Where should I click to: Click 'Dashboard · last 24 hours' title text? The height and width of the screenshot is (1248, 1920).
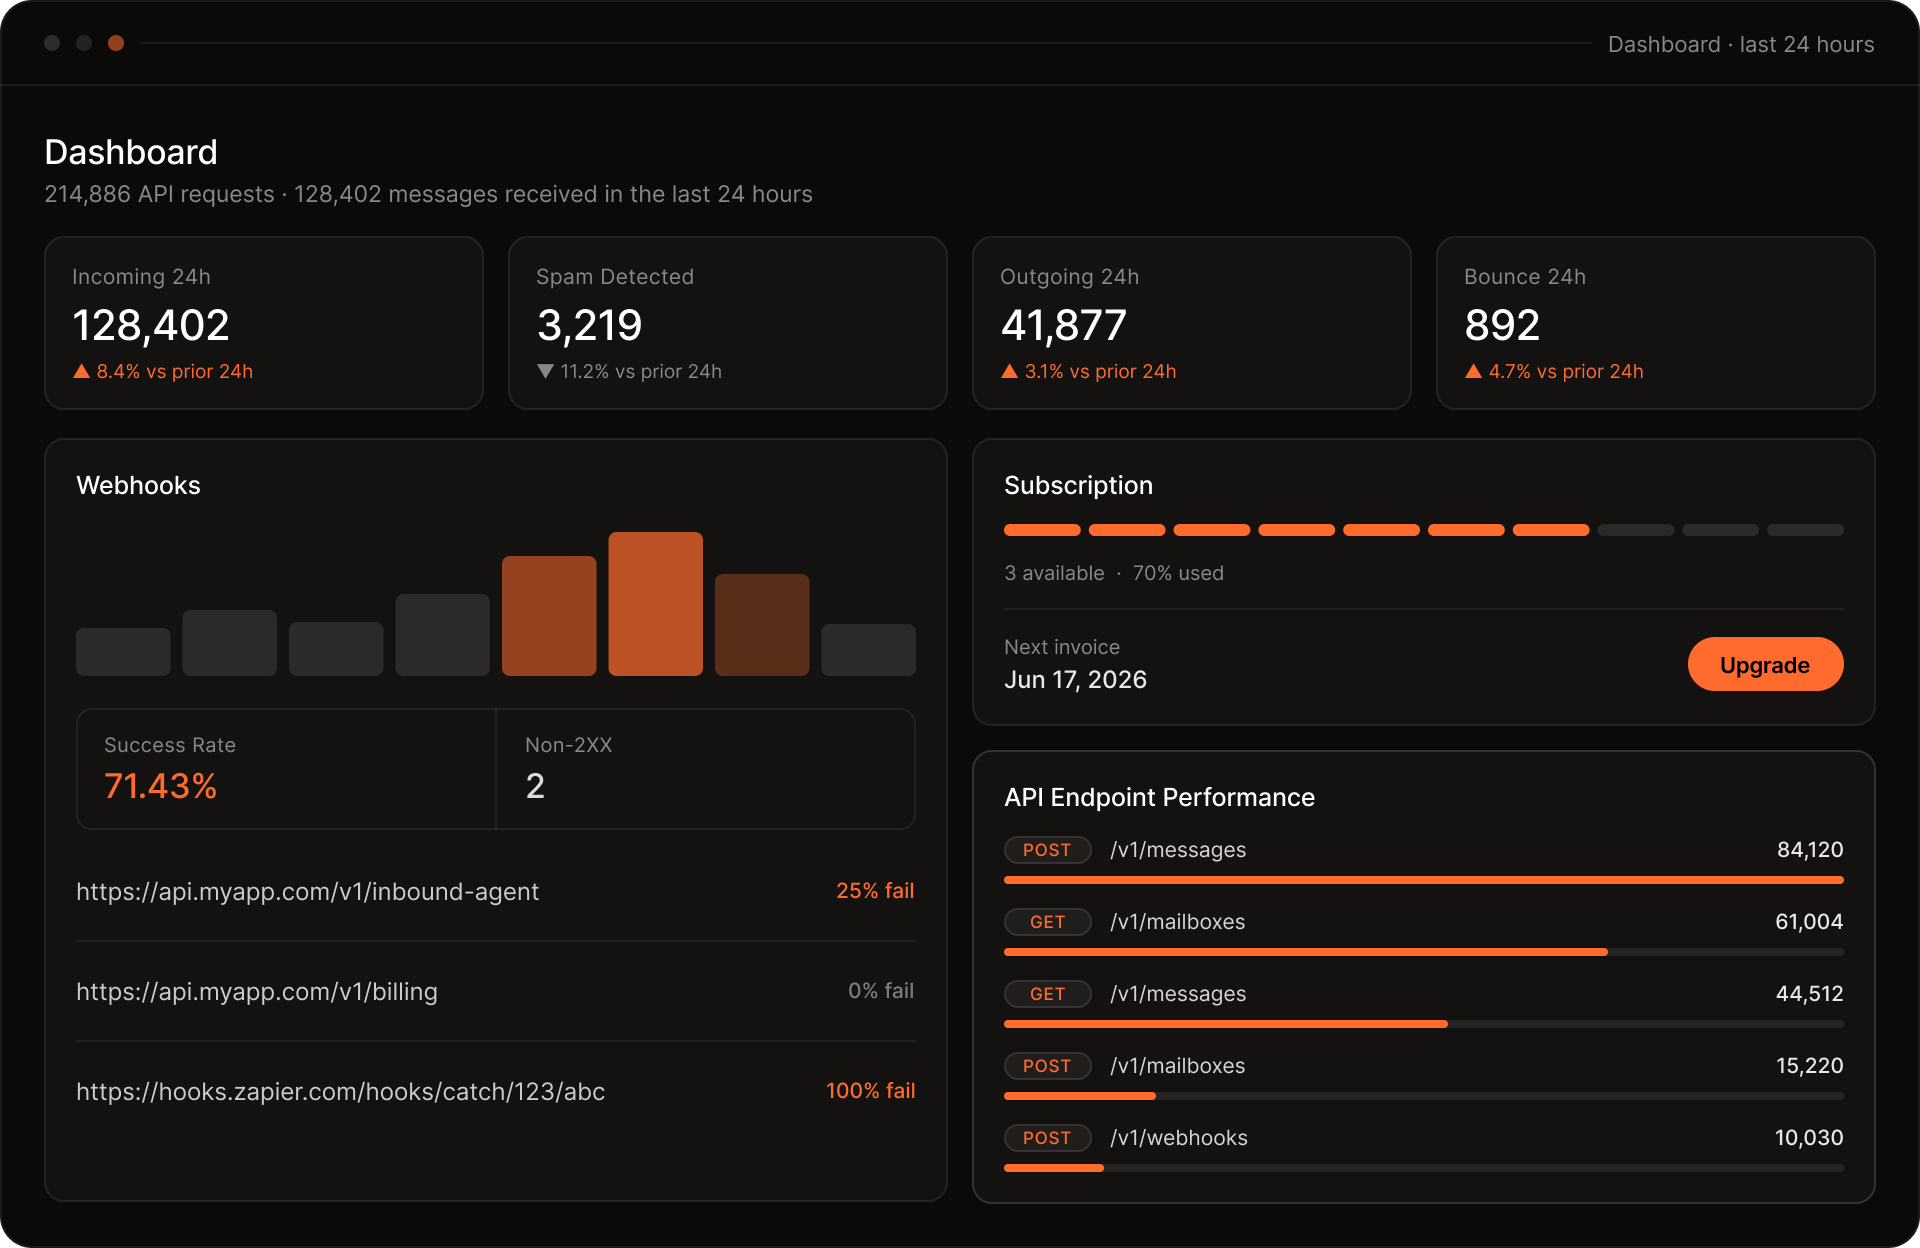[1741, 44]
